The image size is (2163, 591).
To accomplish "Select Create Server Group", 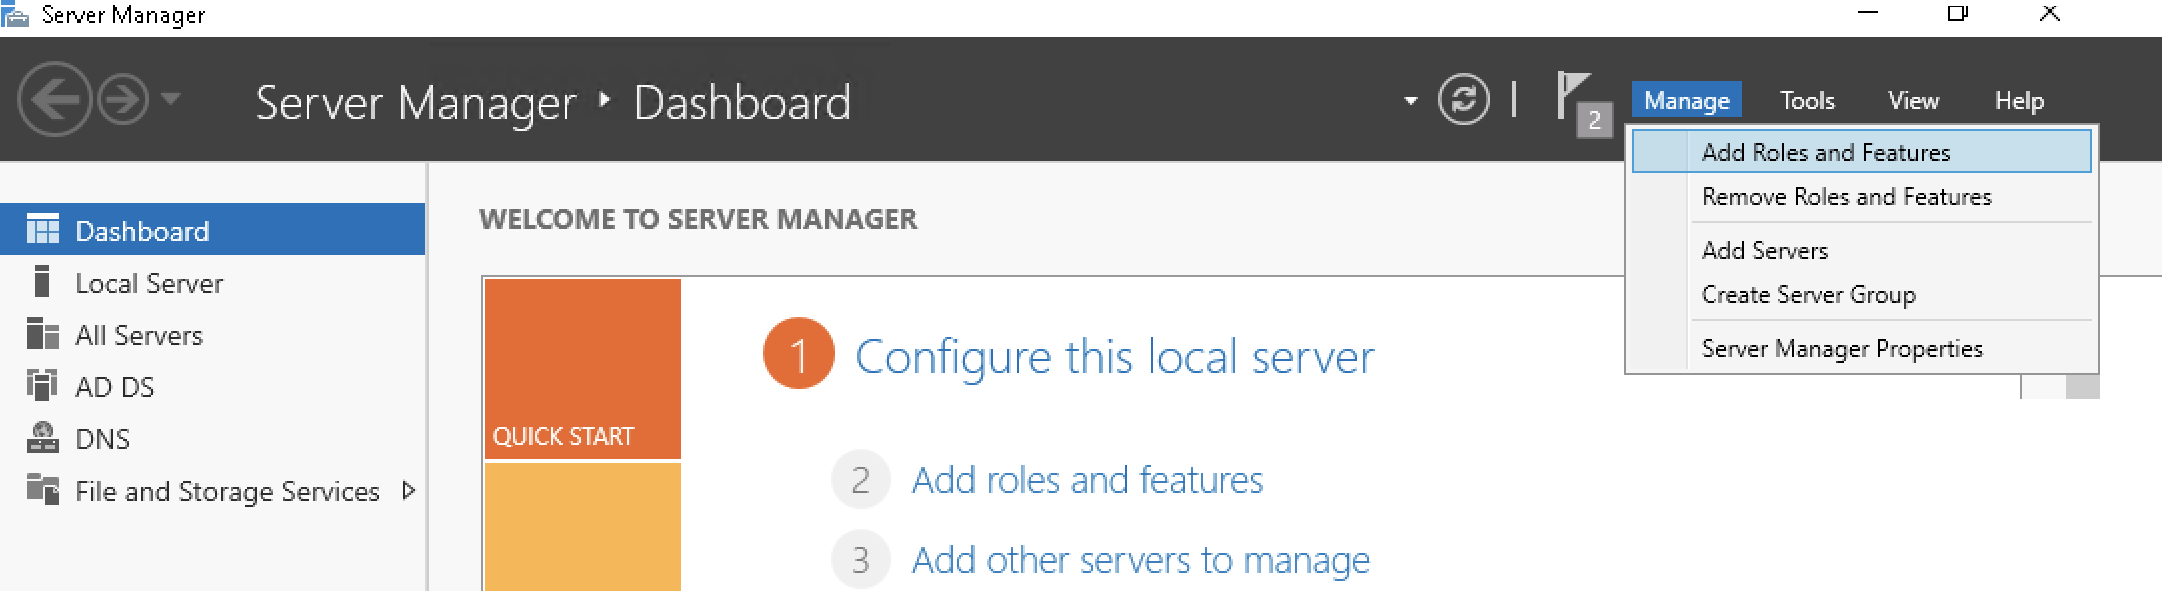I will (1808, 295).
